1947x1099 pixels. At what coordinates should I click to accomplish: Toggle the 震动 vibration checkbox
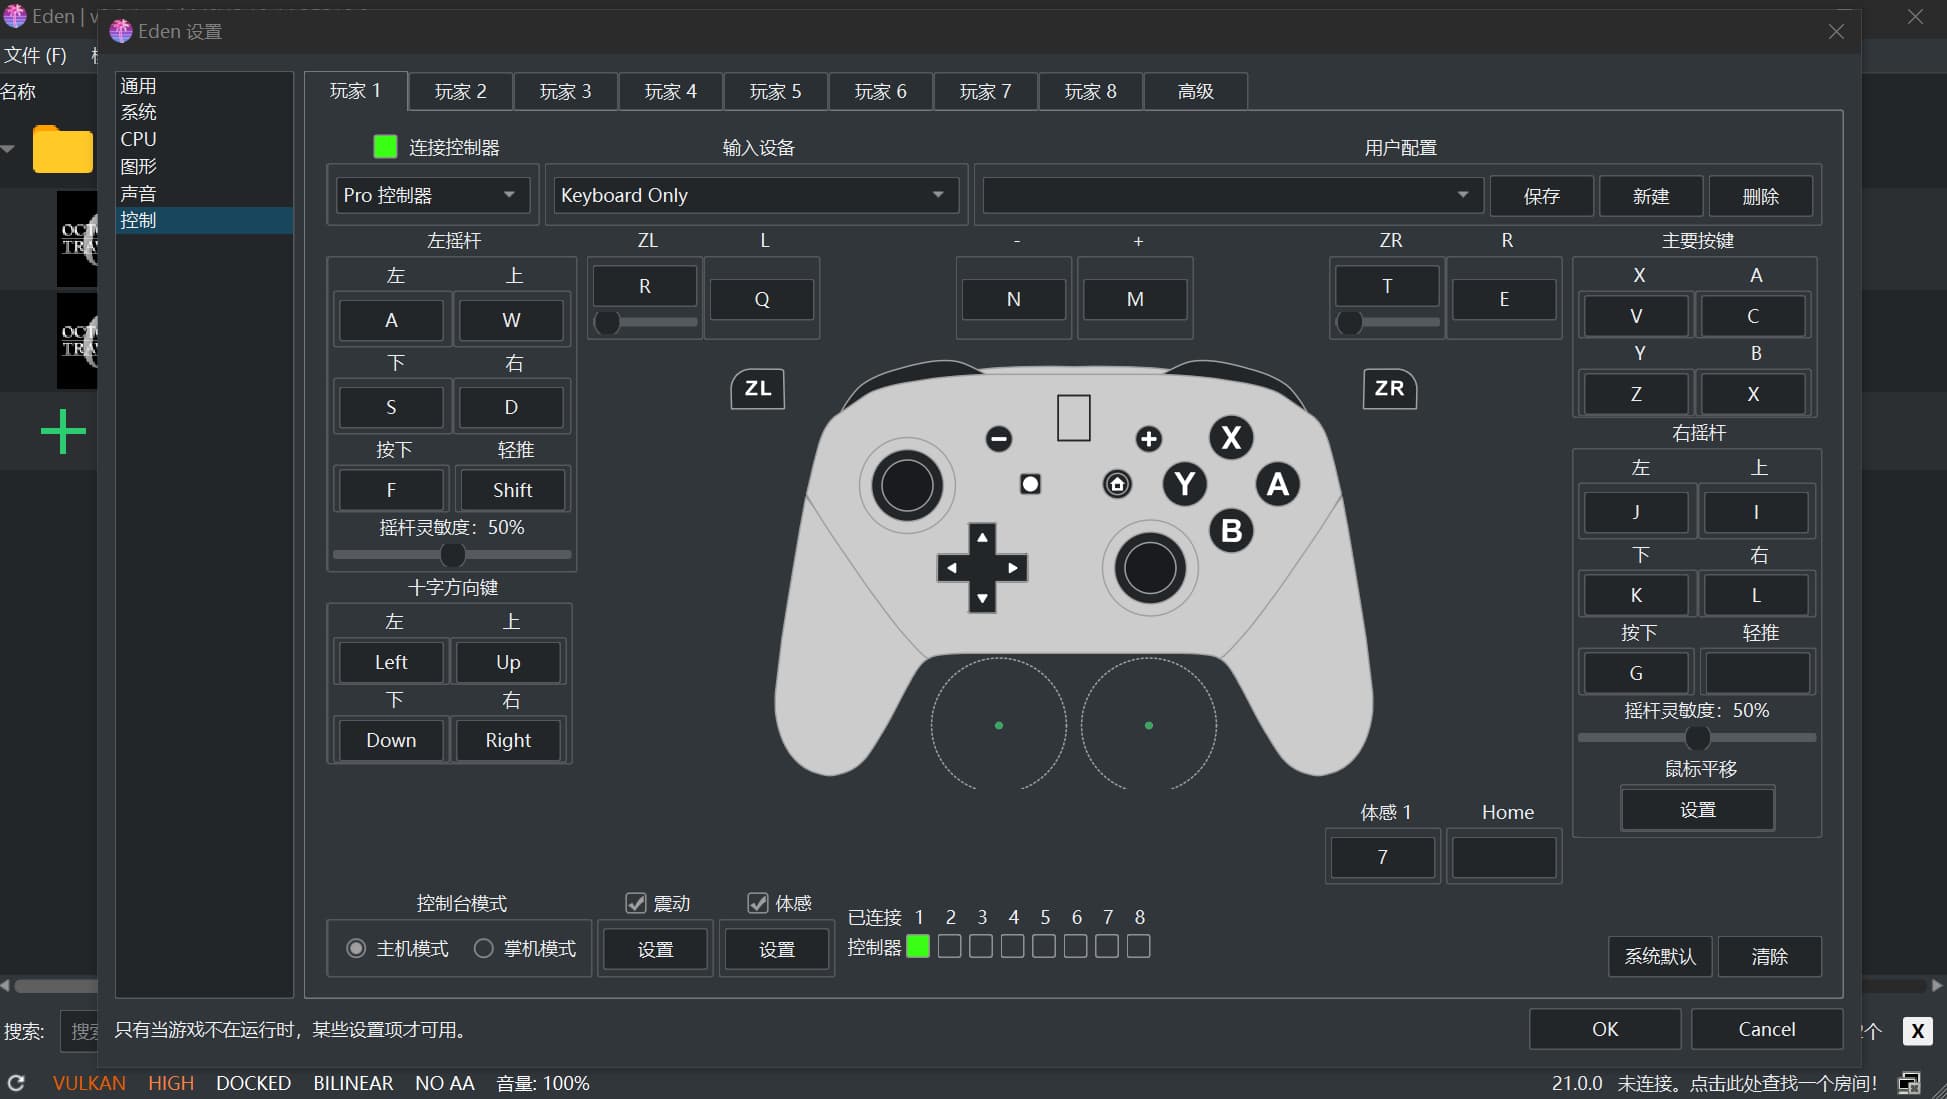point(636,903)
